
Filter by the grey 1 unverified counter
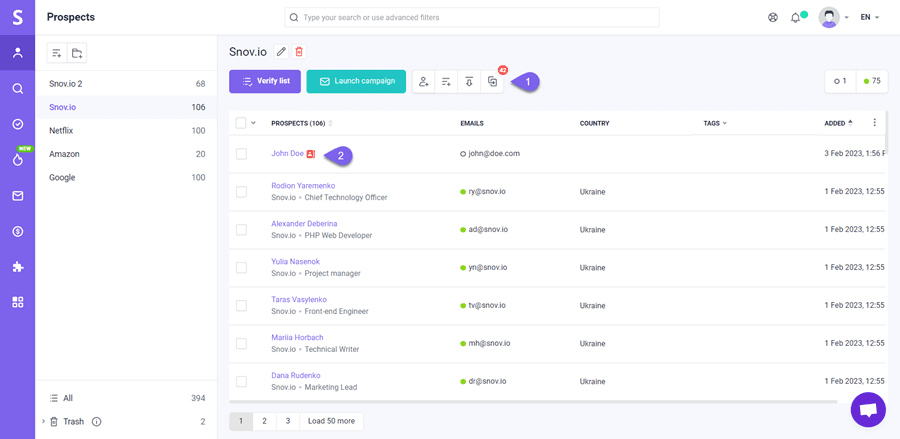840,81
